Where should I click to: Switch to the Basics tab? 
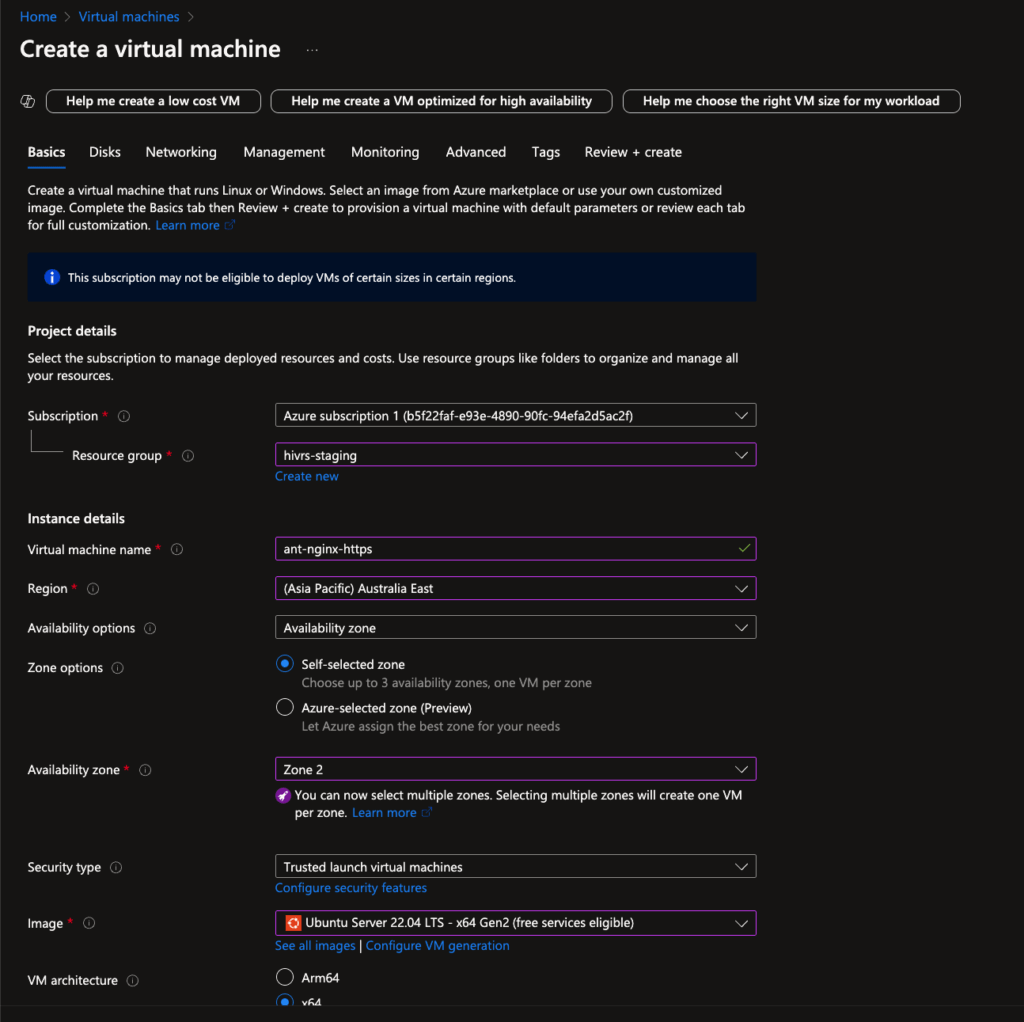coord(46,152)
